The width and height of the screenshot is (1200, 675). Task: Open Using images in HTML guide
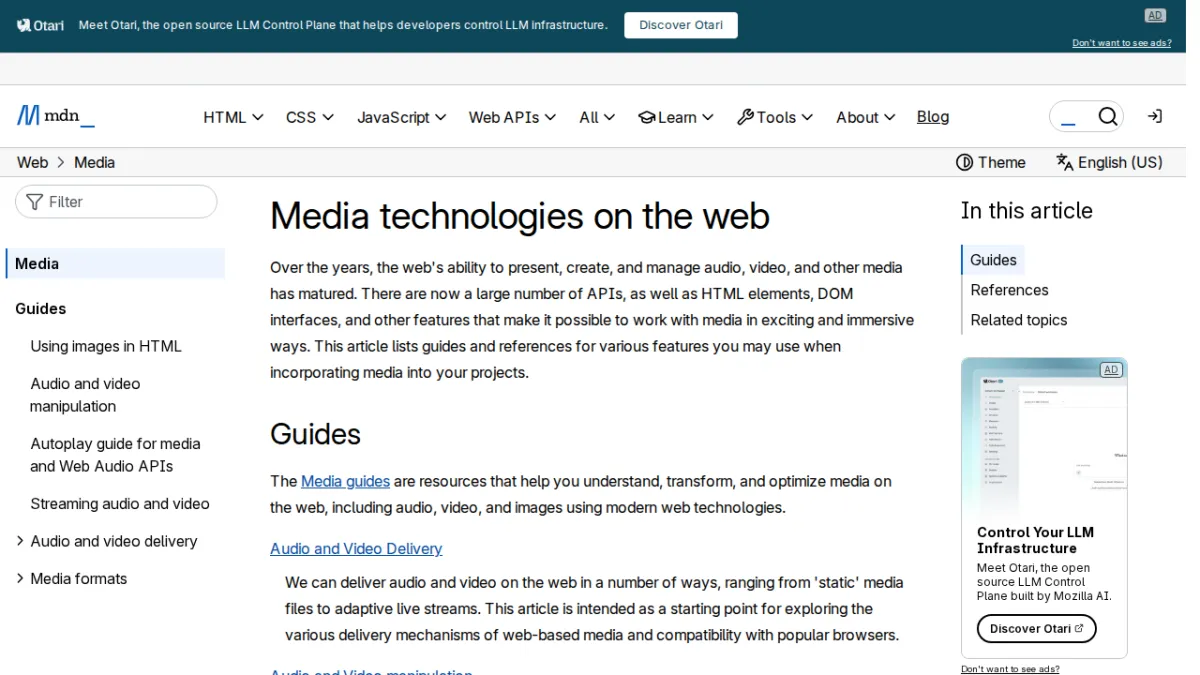click(x=106, y=346)
